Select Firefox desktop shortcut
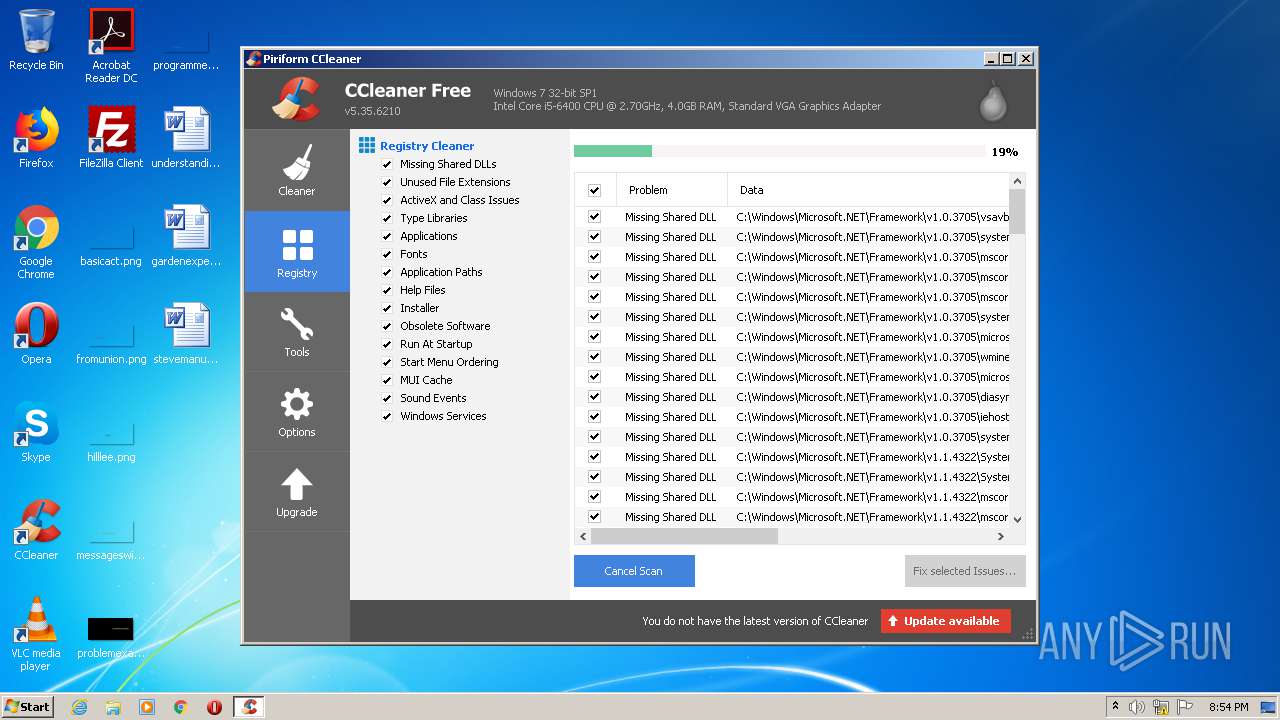The image size is (1280, 720). coord(36,138)
